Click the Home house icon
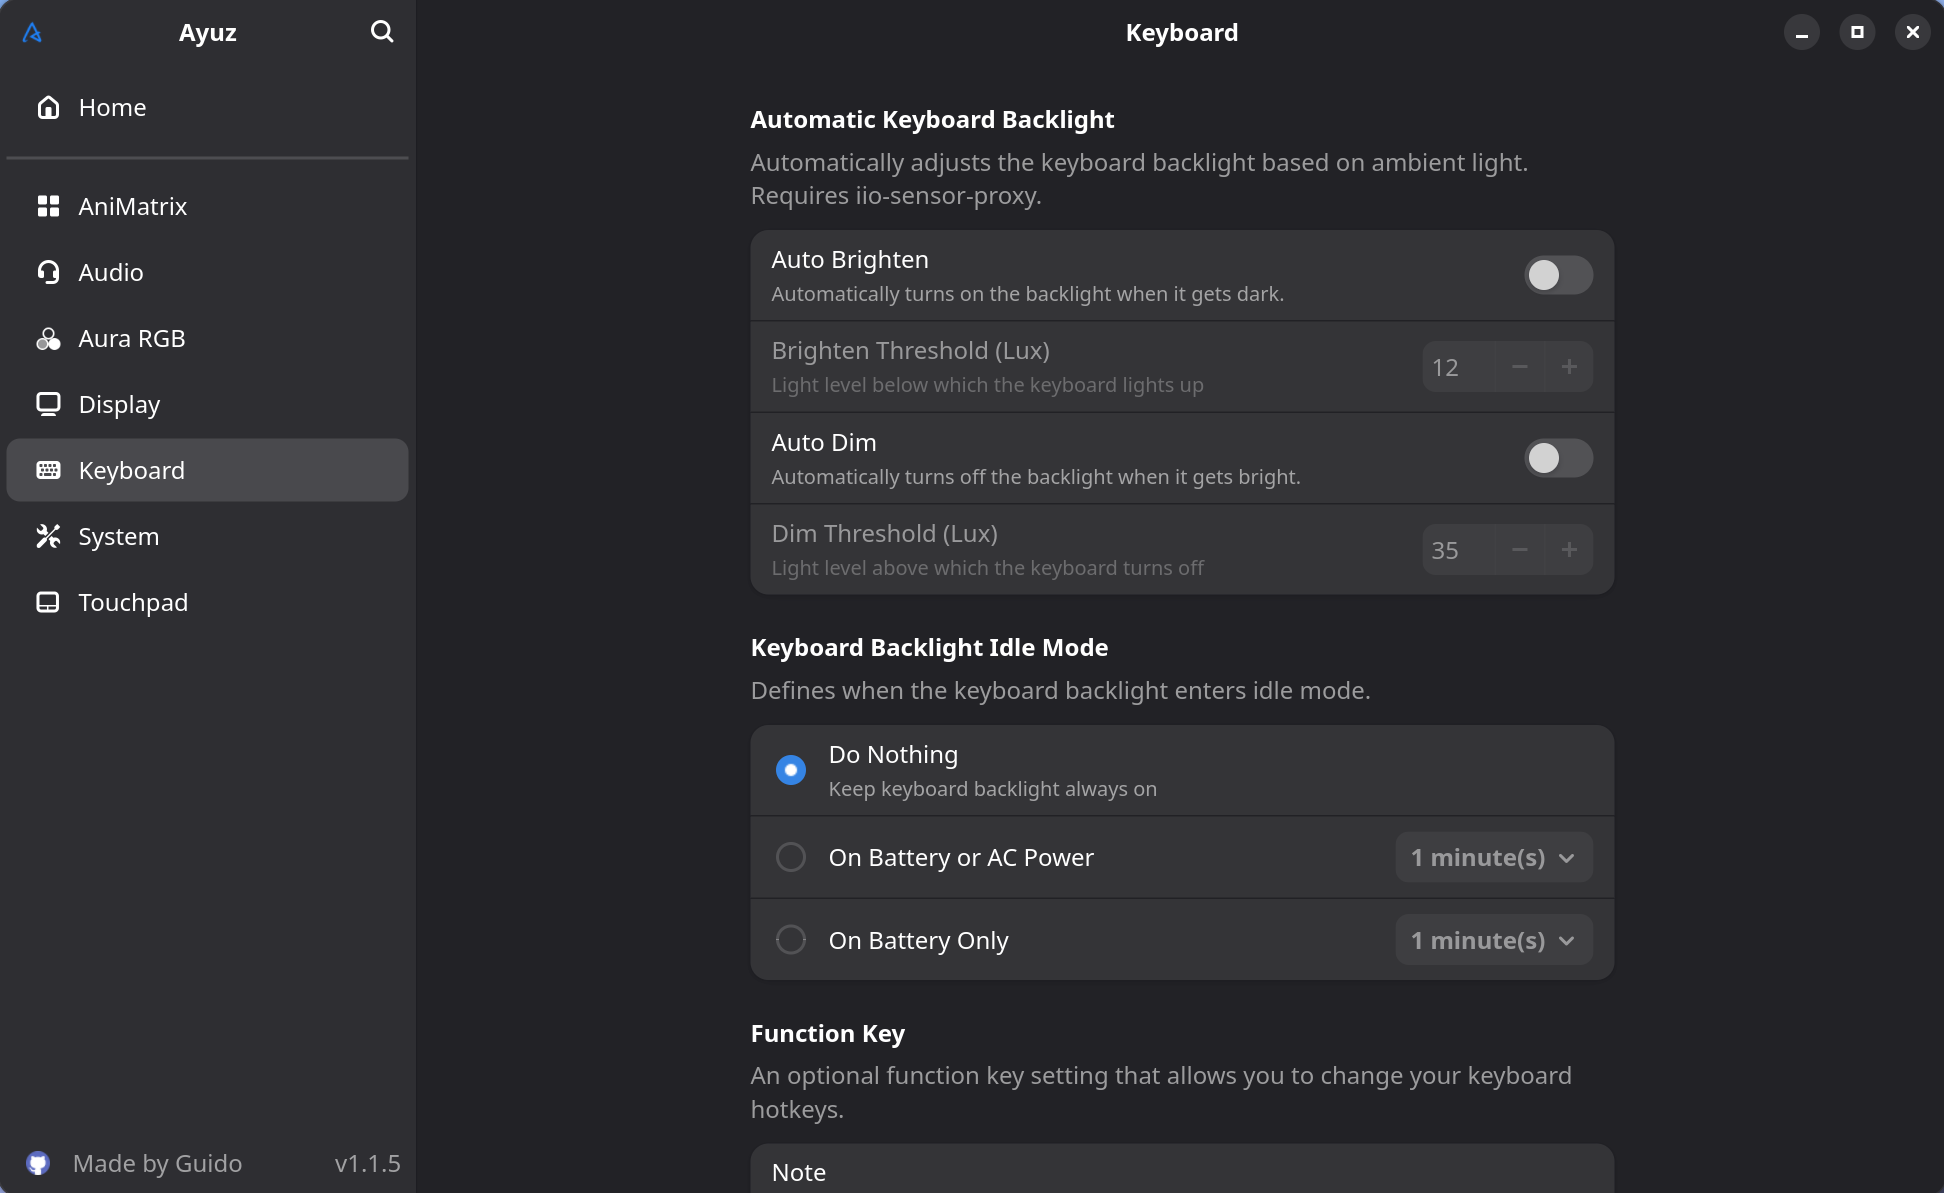Viewport: 1944px width, 1193px height. (x=48, y=107)
